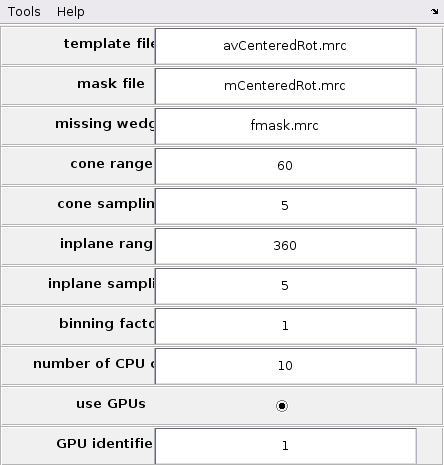The image size is (444, 465).
Task: Click the inplane range field showing 360
Action: (286, 246)
